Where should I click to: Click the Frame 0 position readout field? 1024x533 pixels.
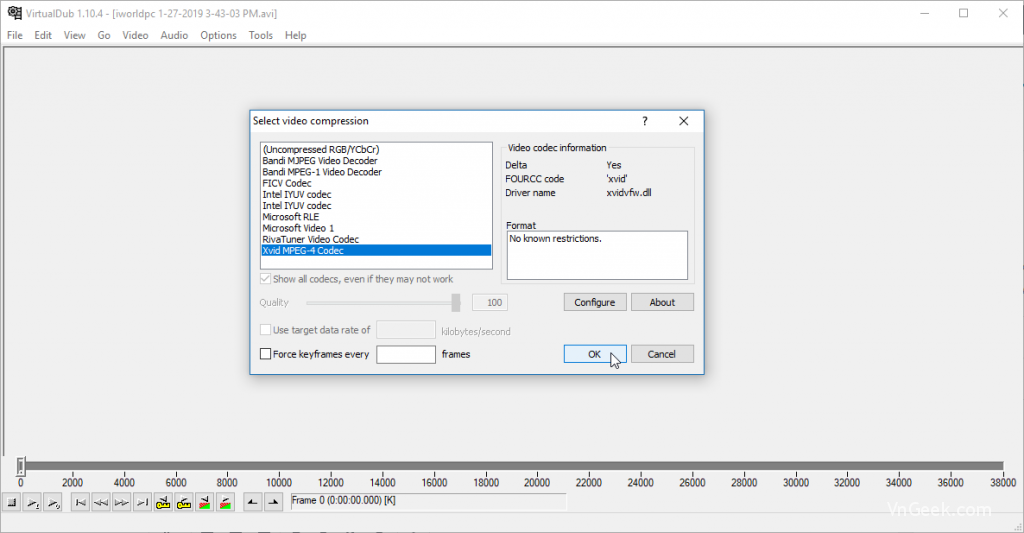click(428, 502)
